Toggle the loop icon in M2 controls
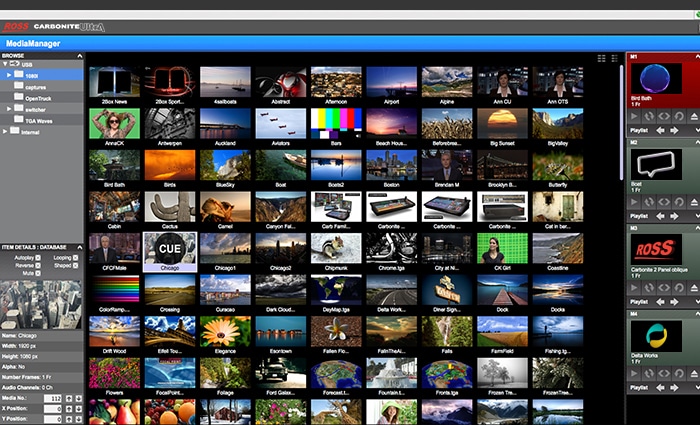 point(649,202)
